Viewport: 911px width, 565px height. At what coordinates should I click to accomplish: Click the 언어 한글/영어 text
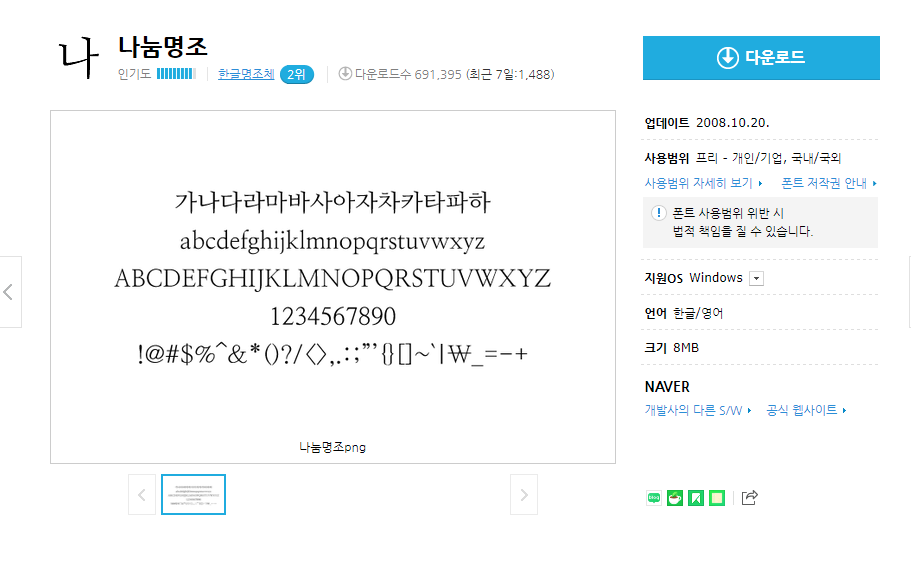[x=684, y=313]
